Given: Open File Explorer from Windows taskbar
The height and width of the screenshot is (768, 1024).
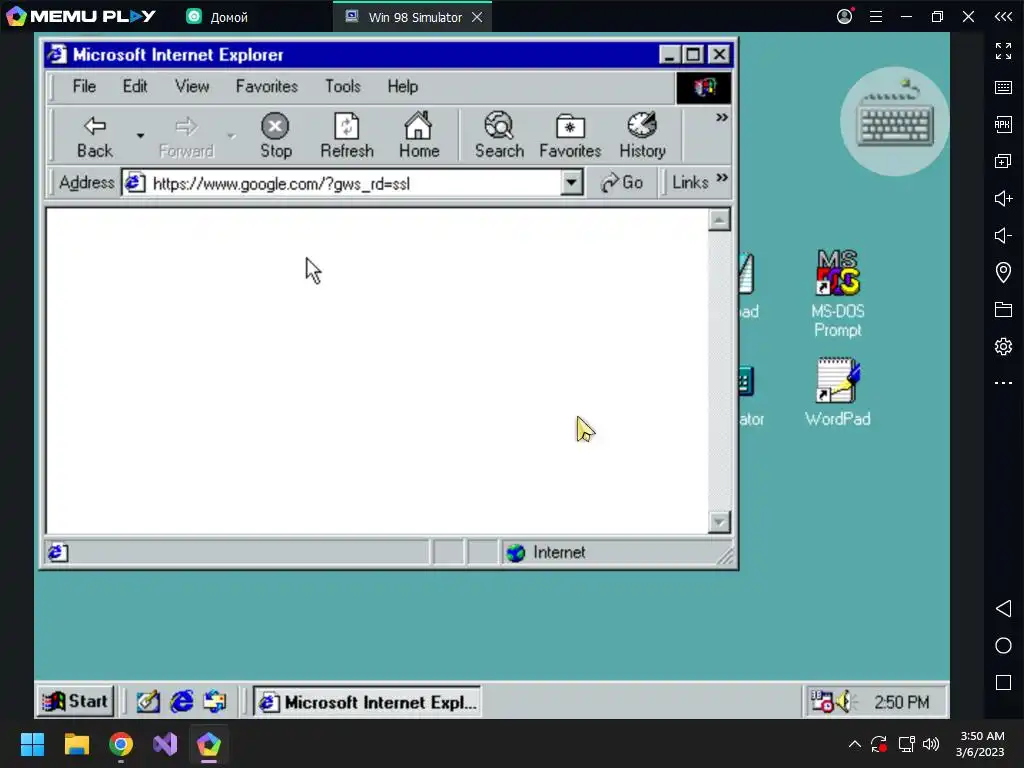Looking at the screenshot, I should (x=76, y=744).
